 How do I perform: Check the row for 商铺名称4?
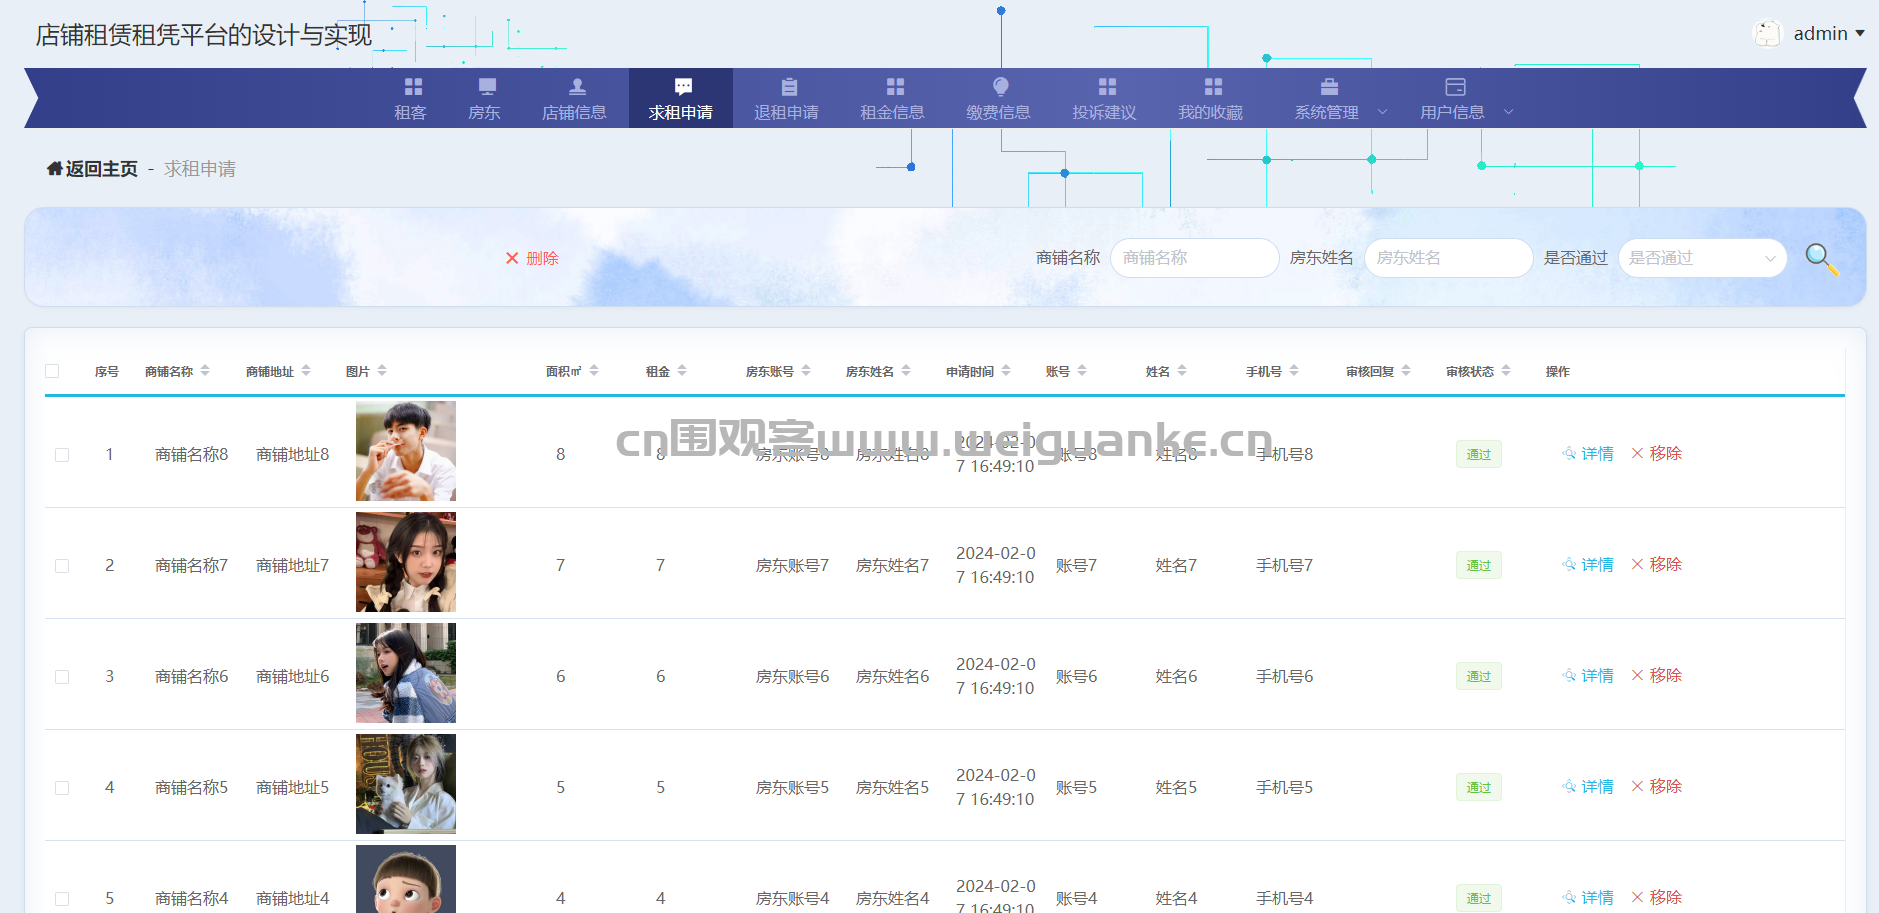62,899
